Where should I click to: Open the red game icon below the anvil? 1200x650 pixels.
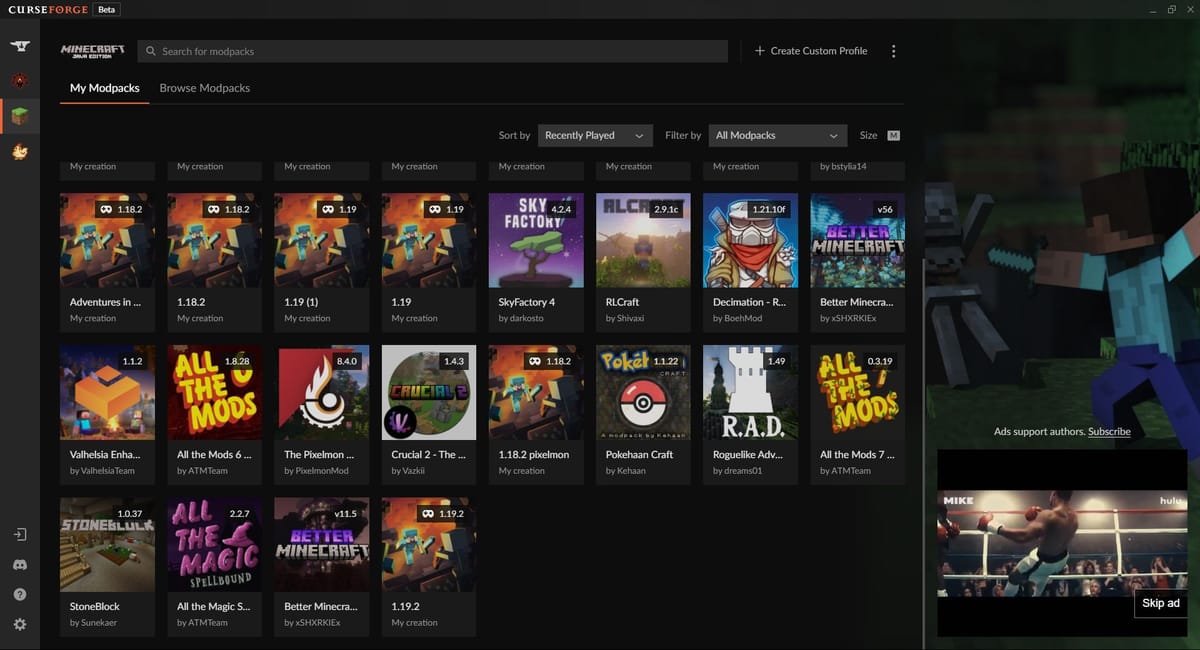(20, 81)
